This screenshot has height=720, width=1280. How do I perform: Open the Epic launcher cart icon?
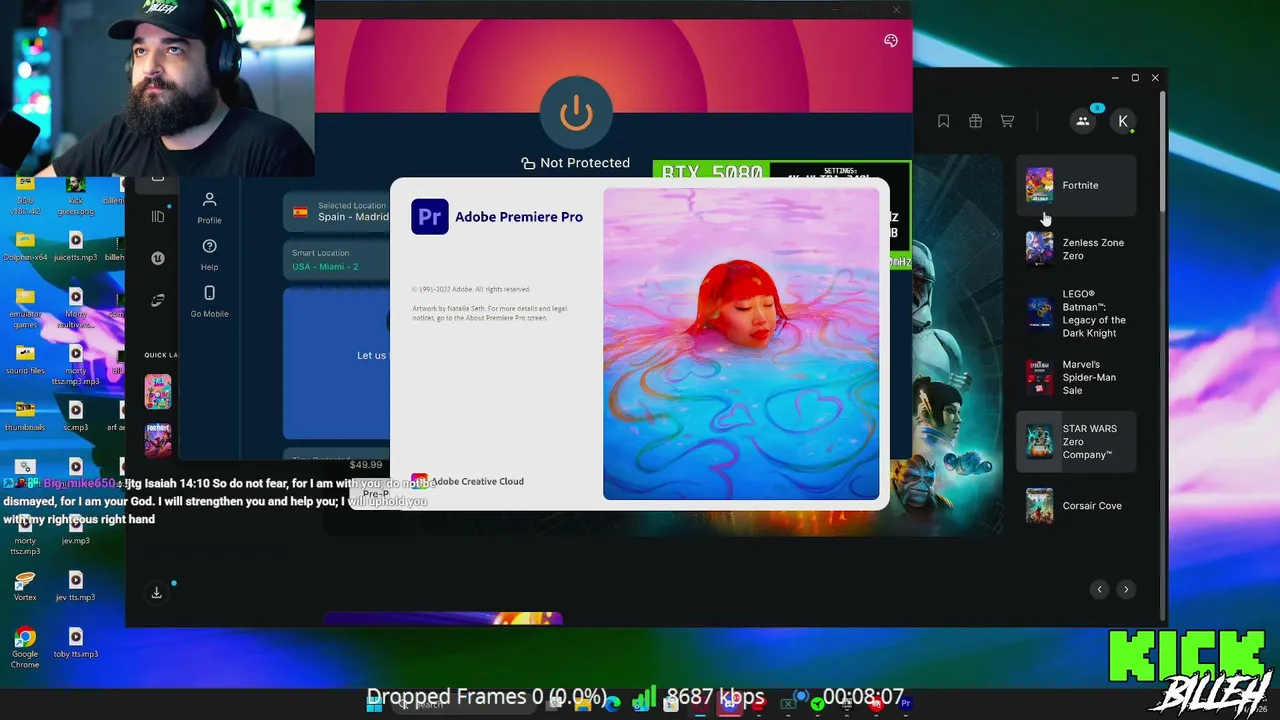pos(1007,121)
